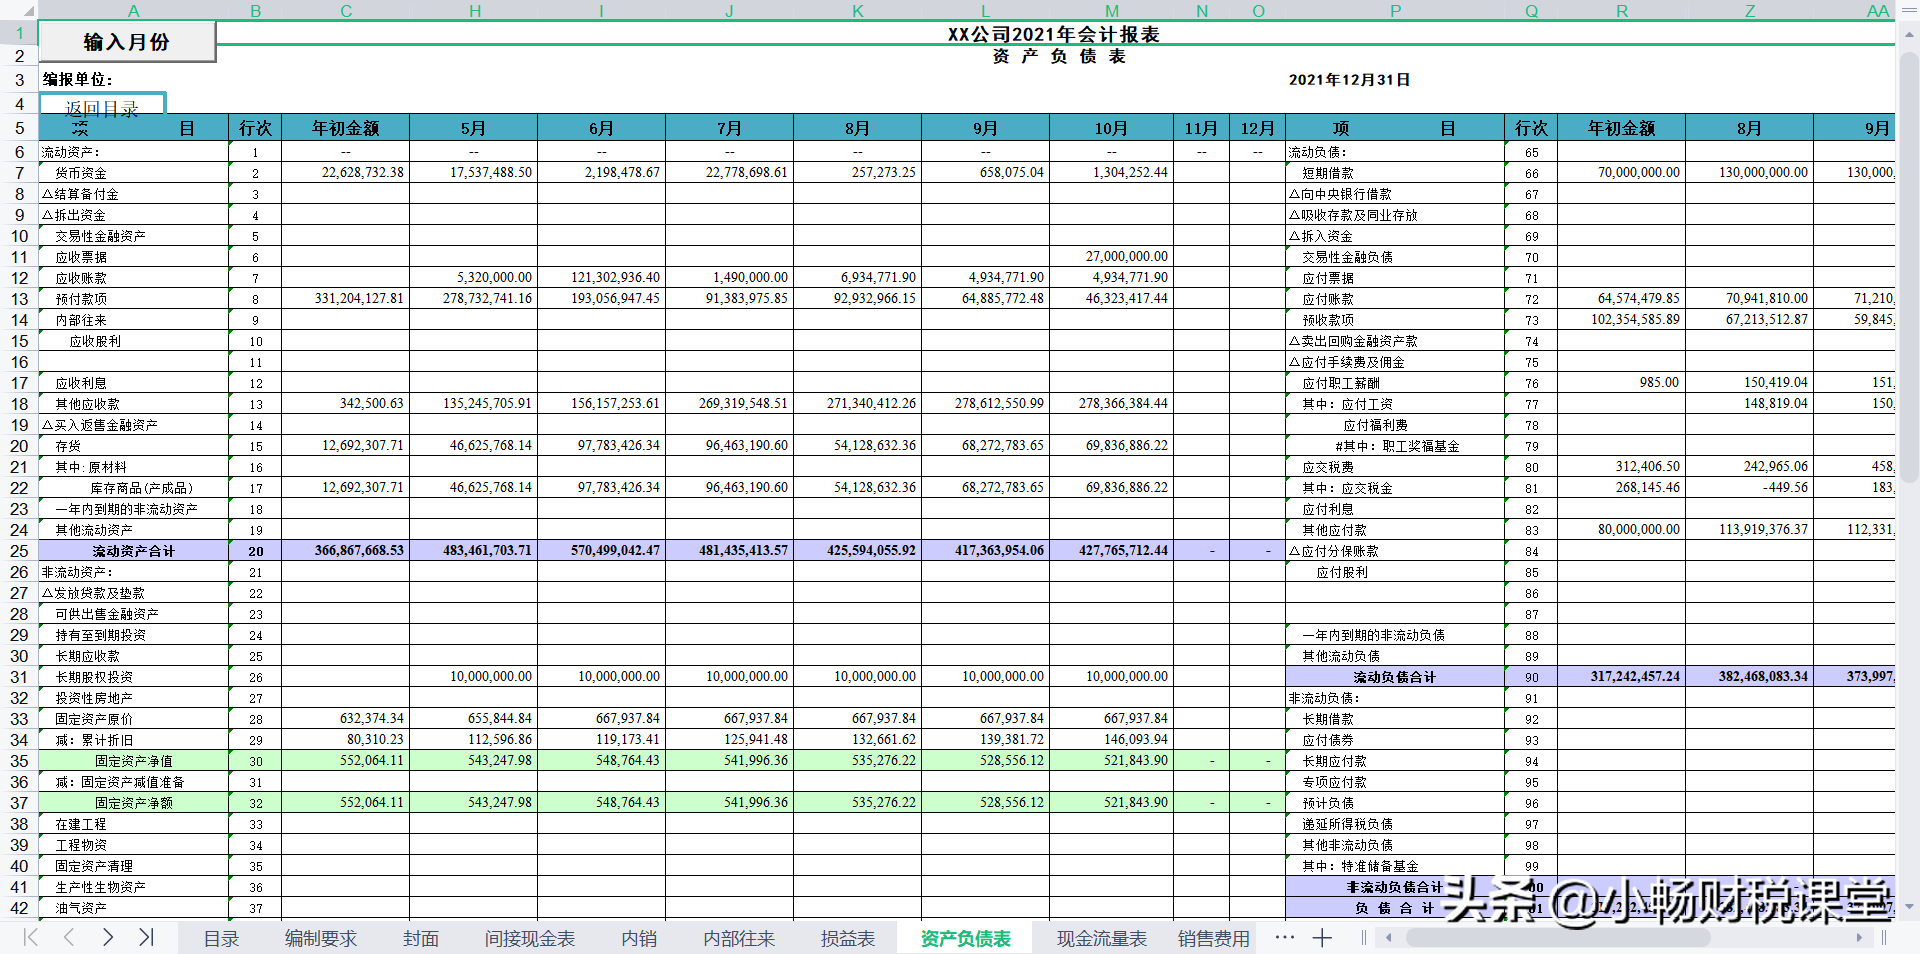1920x954 pixels.
Task: Select column A header
Action: (133, 10)
